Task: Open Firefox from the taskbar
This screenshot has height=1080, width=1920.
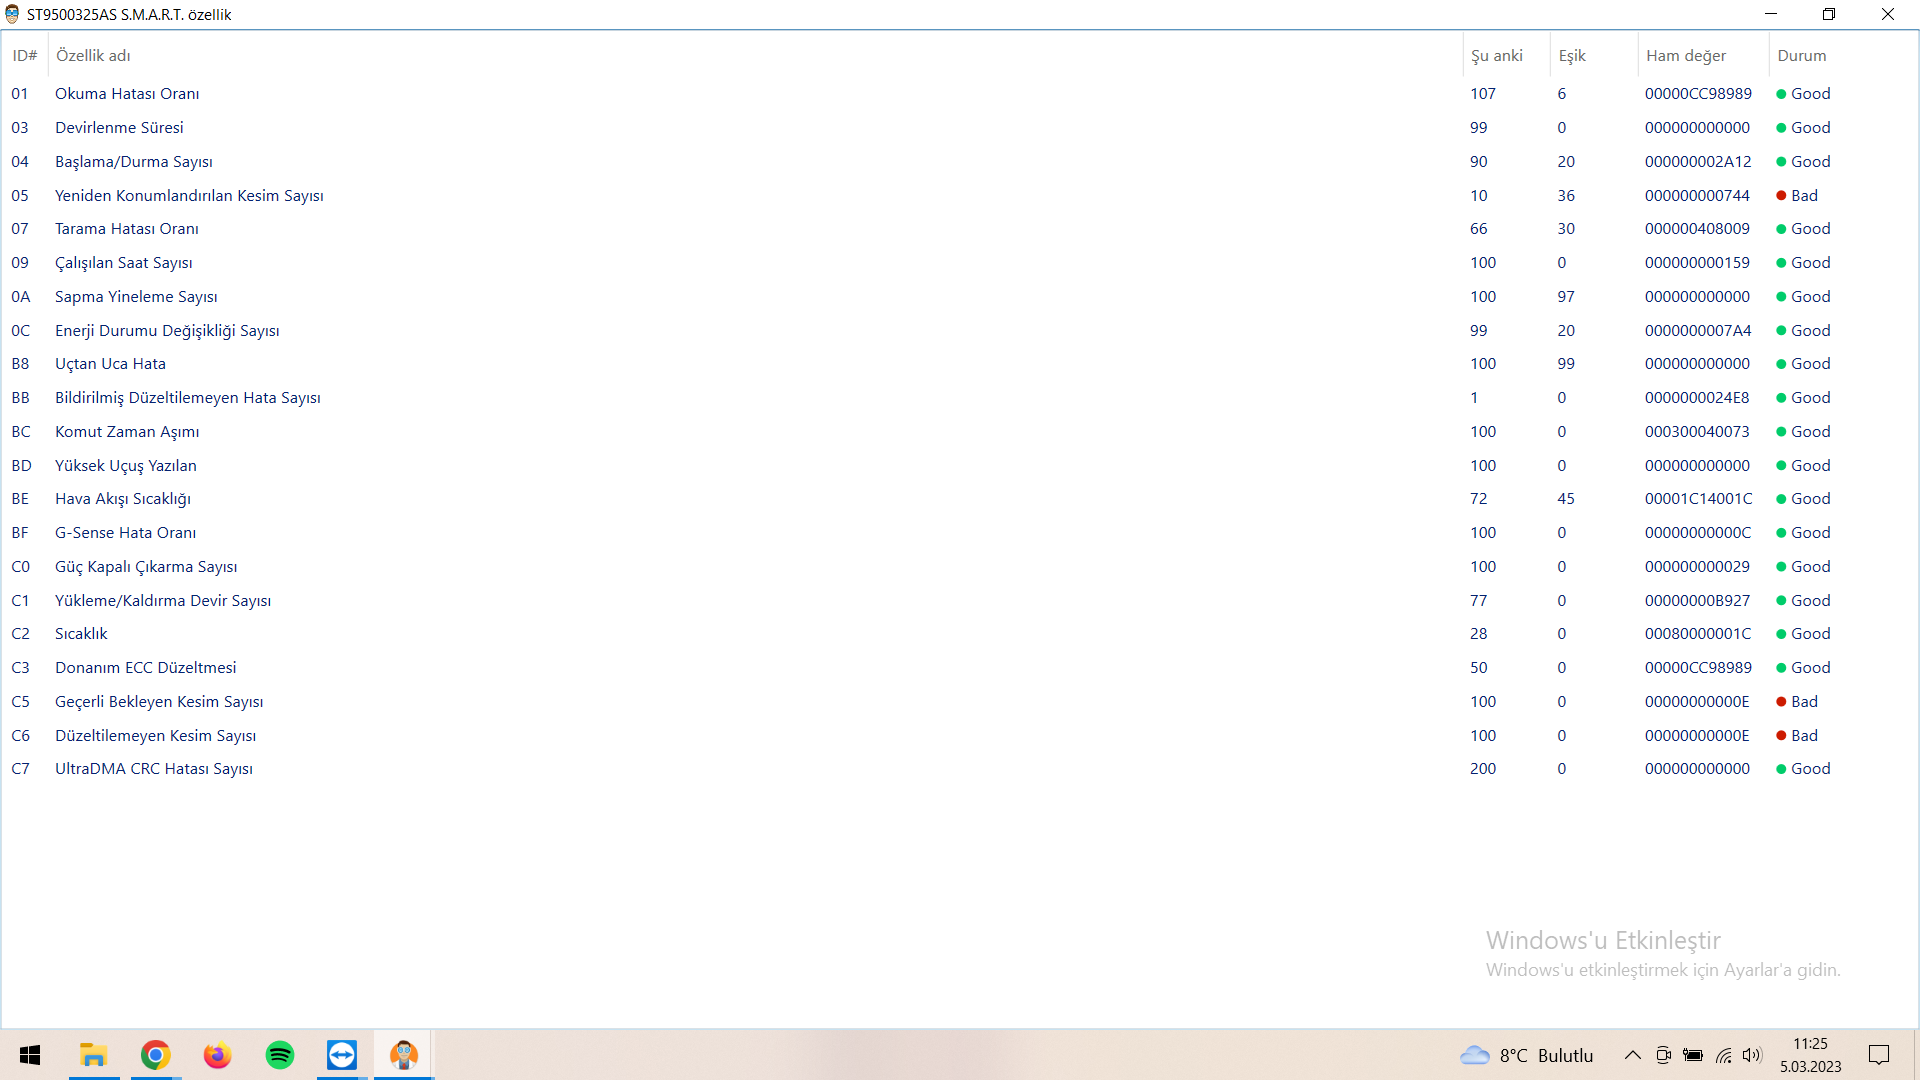Action: coord(218,1055)
